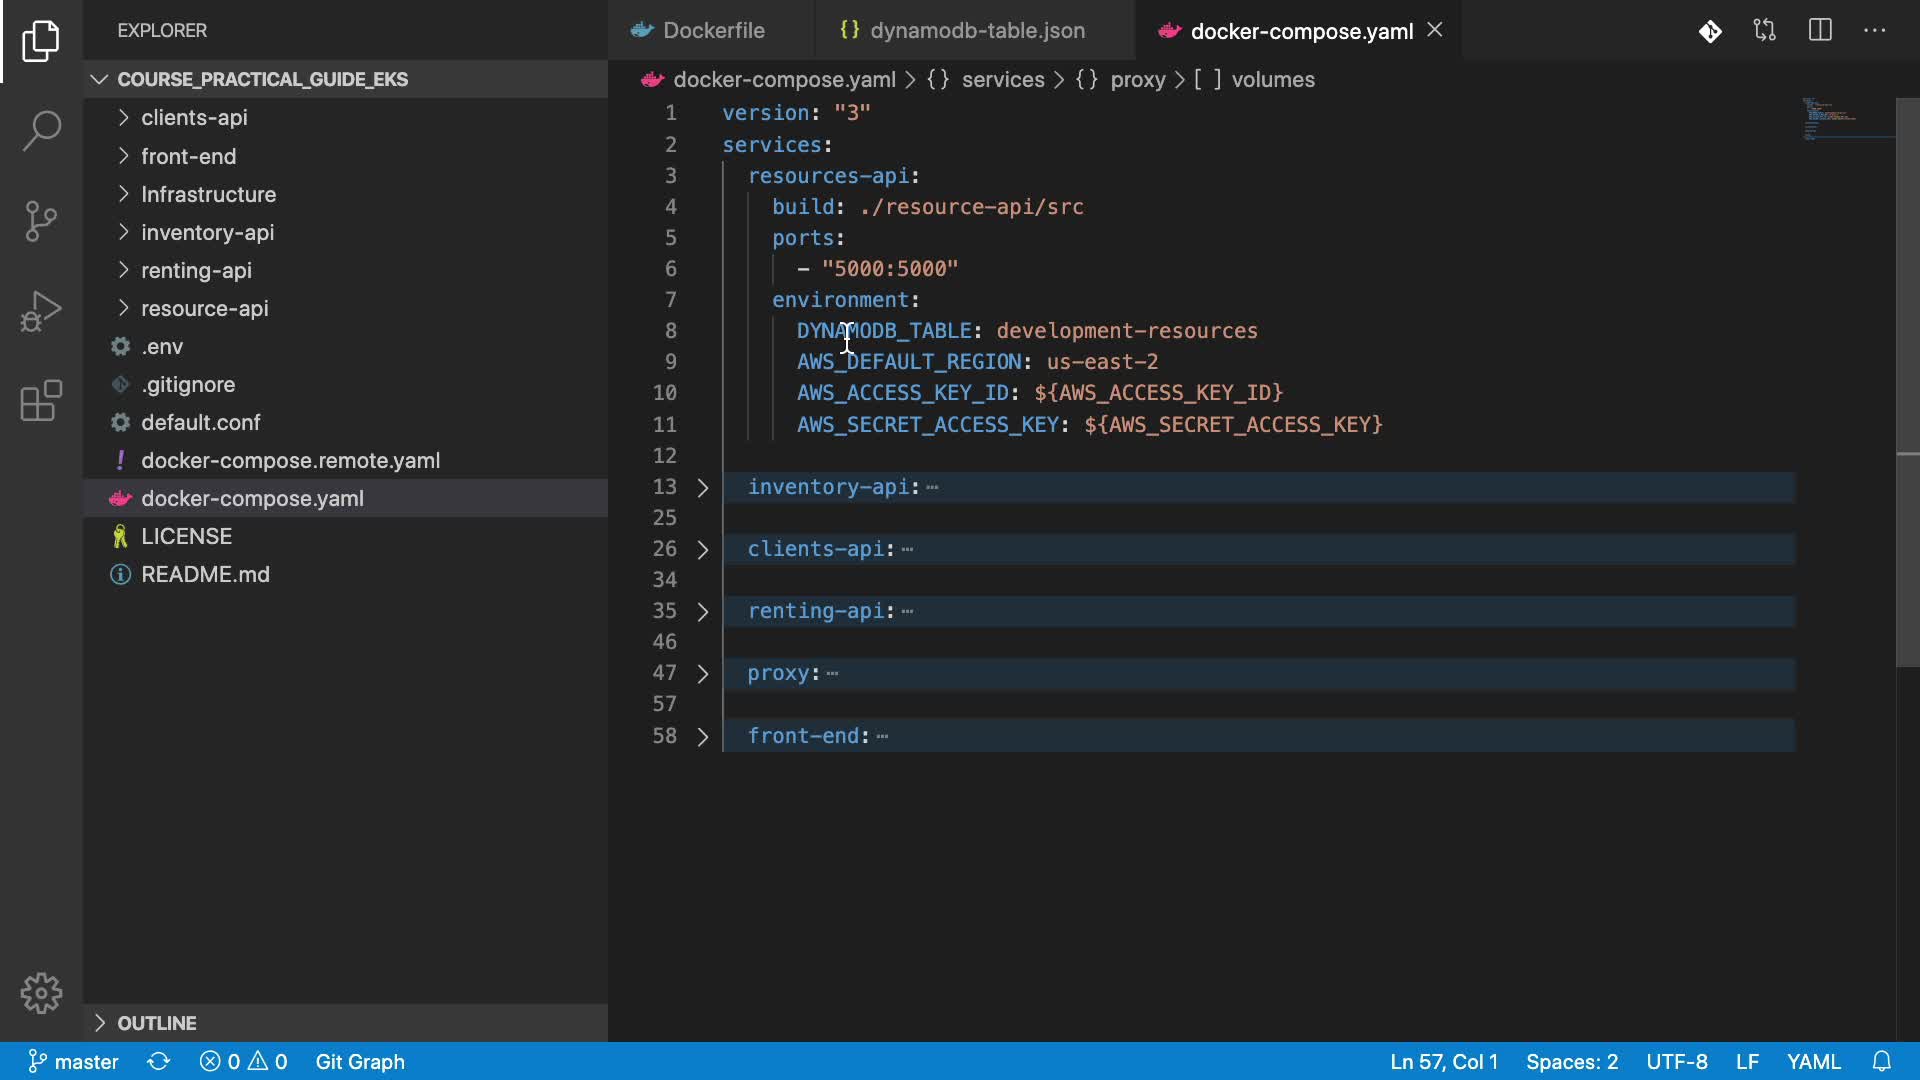Click Git Graph in status bar

pyautogui.click(x=360, y=1061)
